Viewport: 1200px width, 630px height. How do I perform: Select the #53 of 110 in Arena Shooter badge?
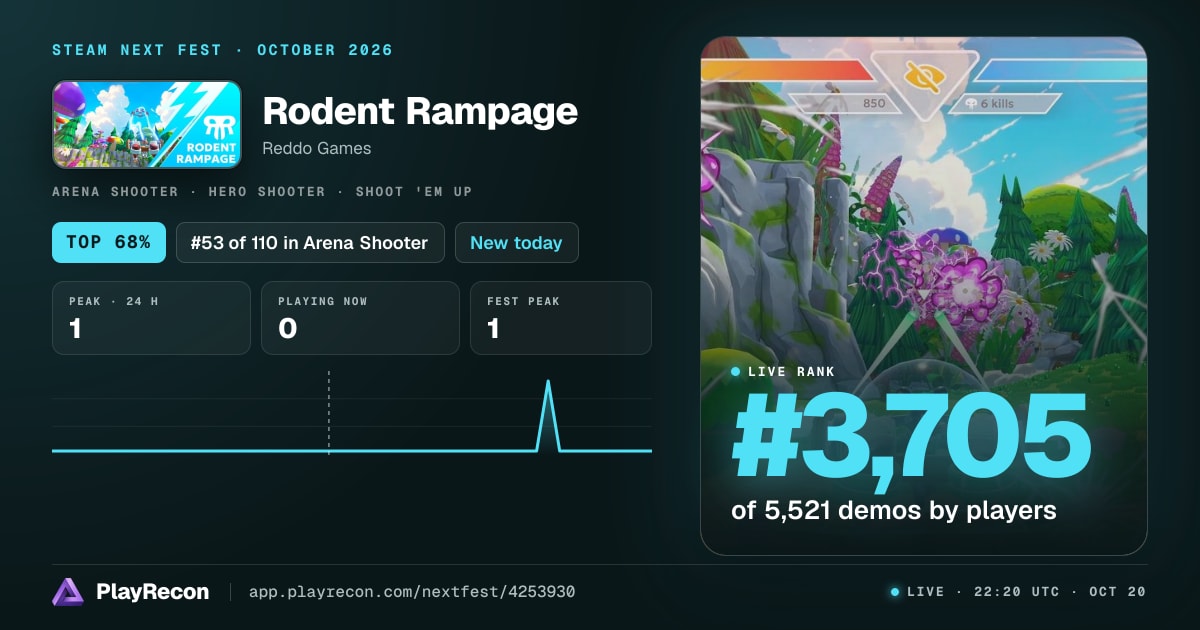310,242
